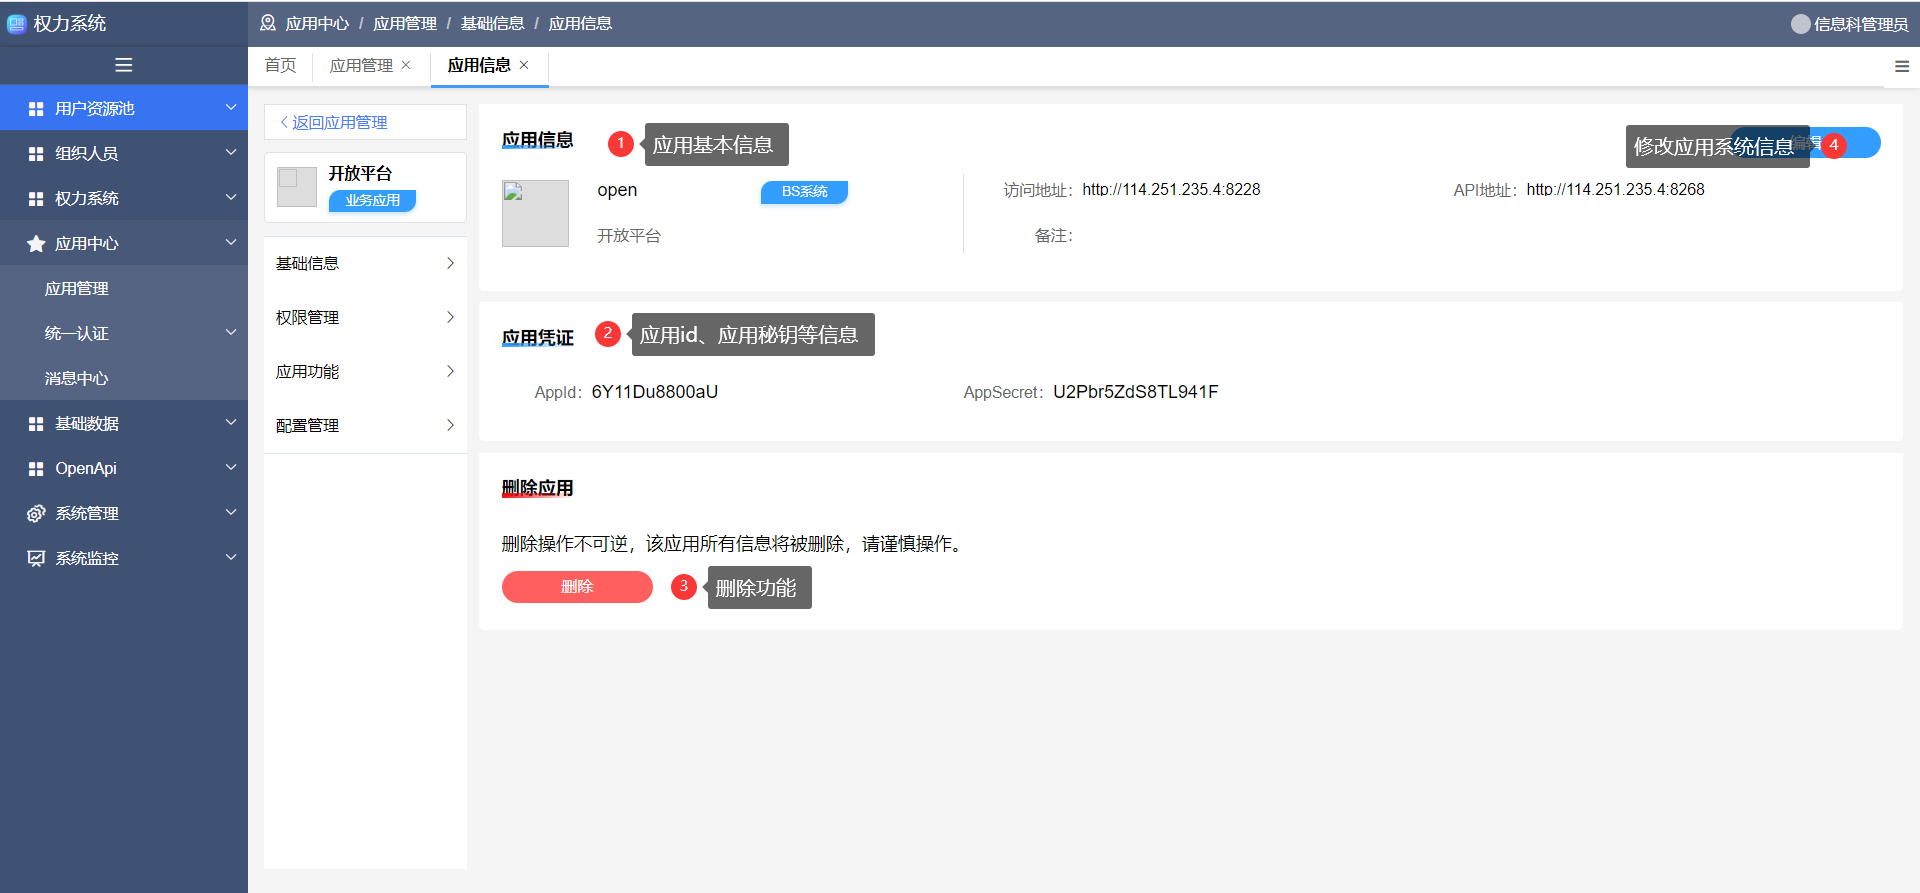Expand the 基础数据 menu arrow

pyautogui.click(x=230, y=422)
